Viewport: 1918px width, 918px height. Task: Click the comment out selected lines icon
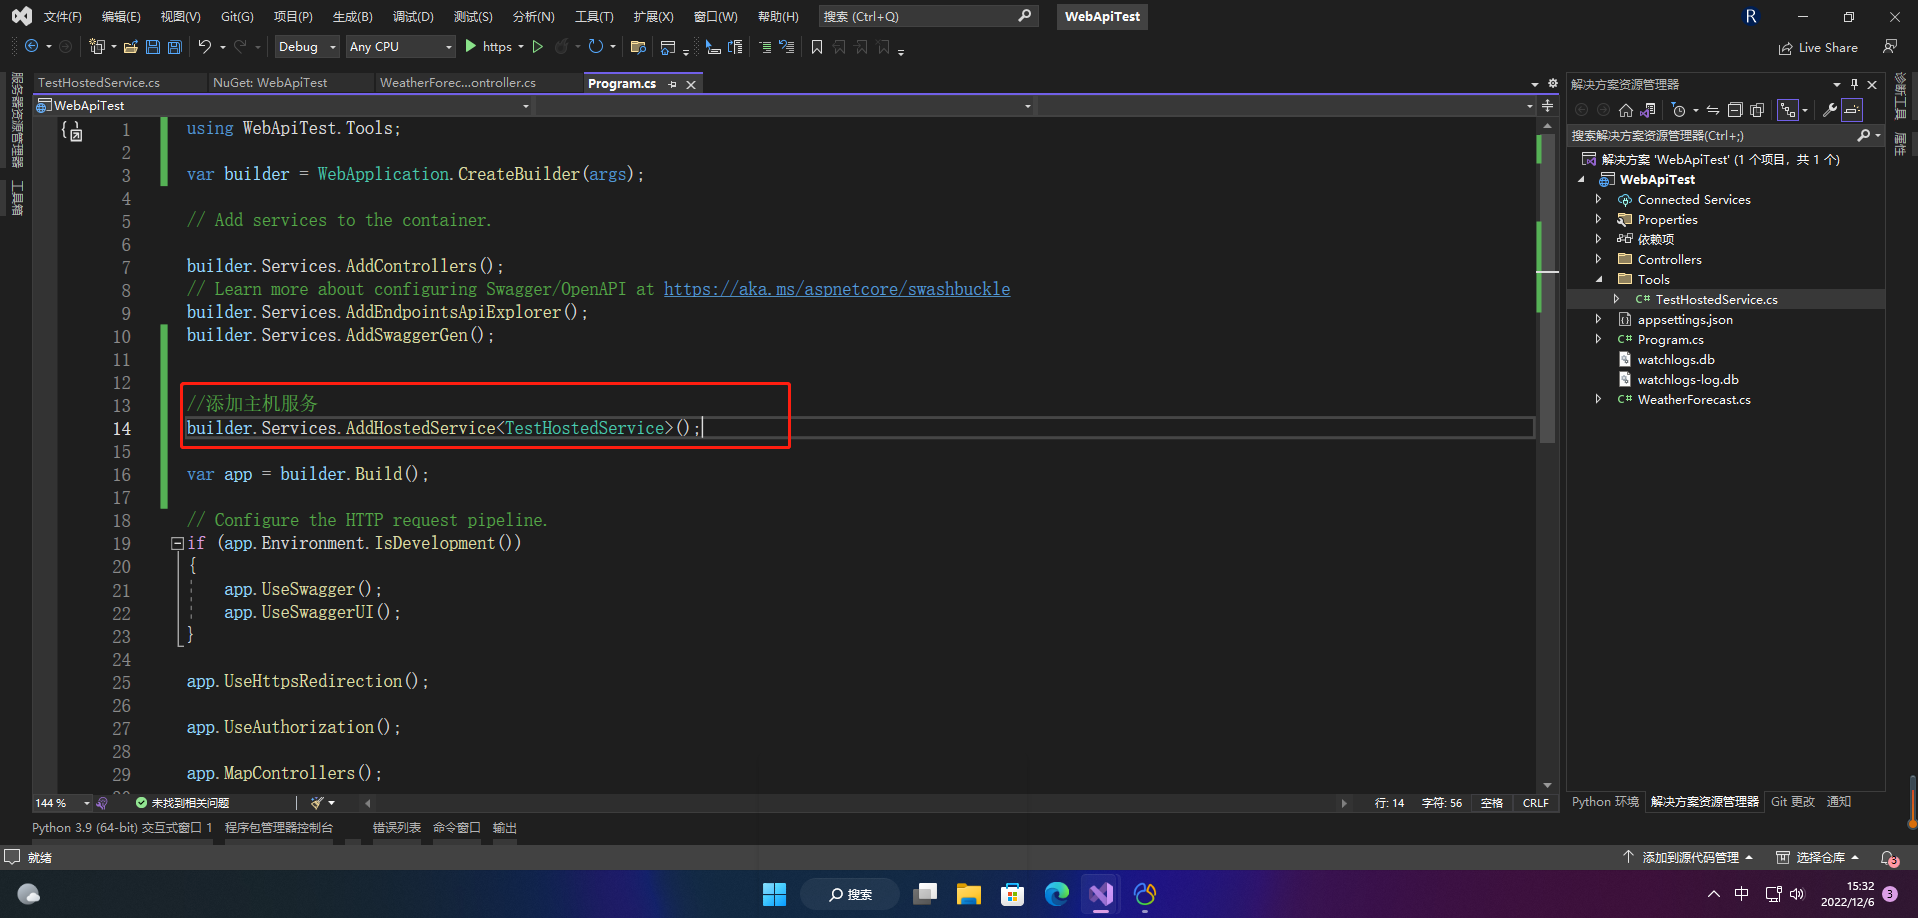coord(765,47)
